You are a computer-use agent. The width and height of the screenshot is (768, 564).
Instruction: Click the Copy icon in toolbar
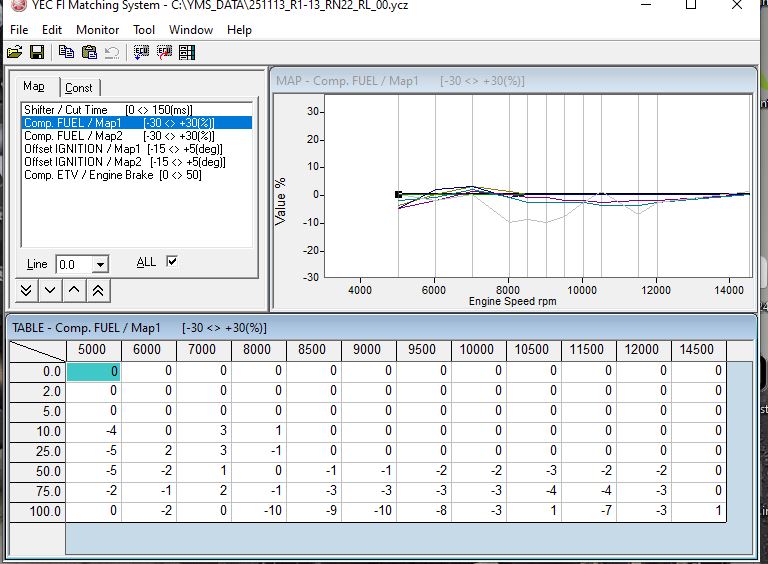pos(66,52)
